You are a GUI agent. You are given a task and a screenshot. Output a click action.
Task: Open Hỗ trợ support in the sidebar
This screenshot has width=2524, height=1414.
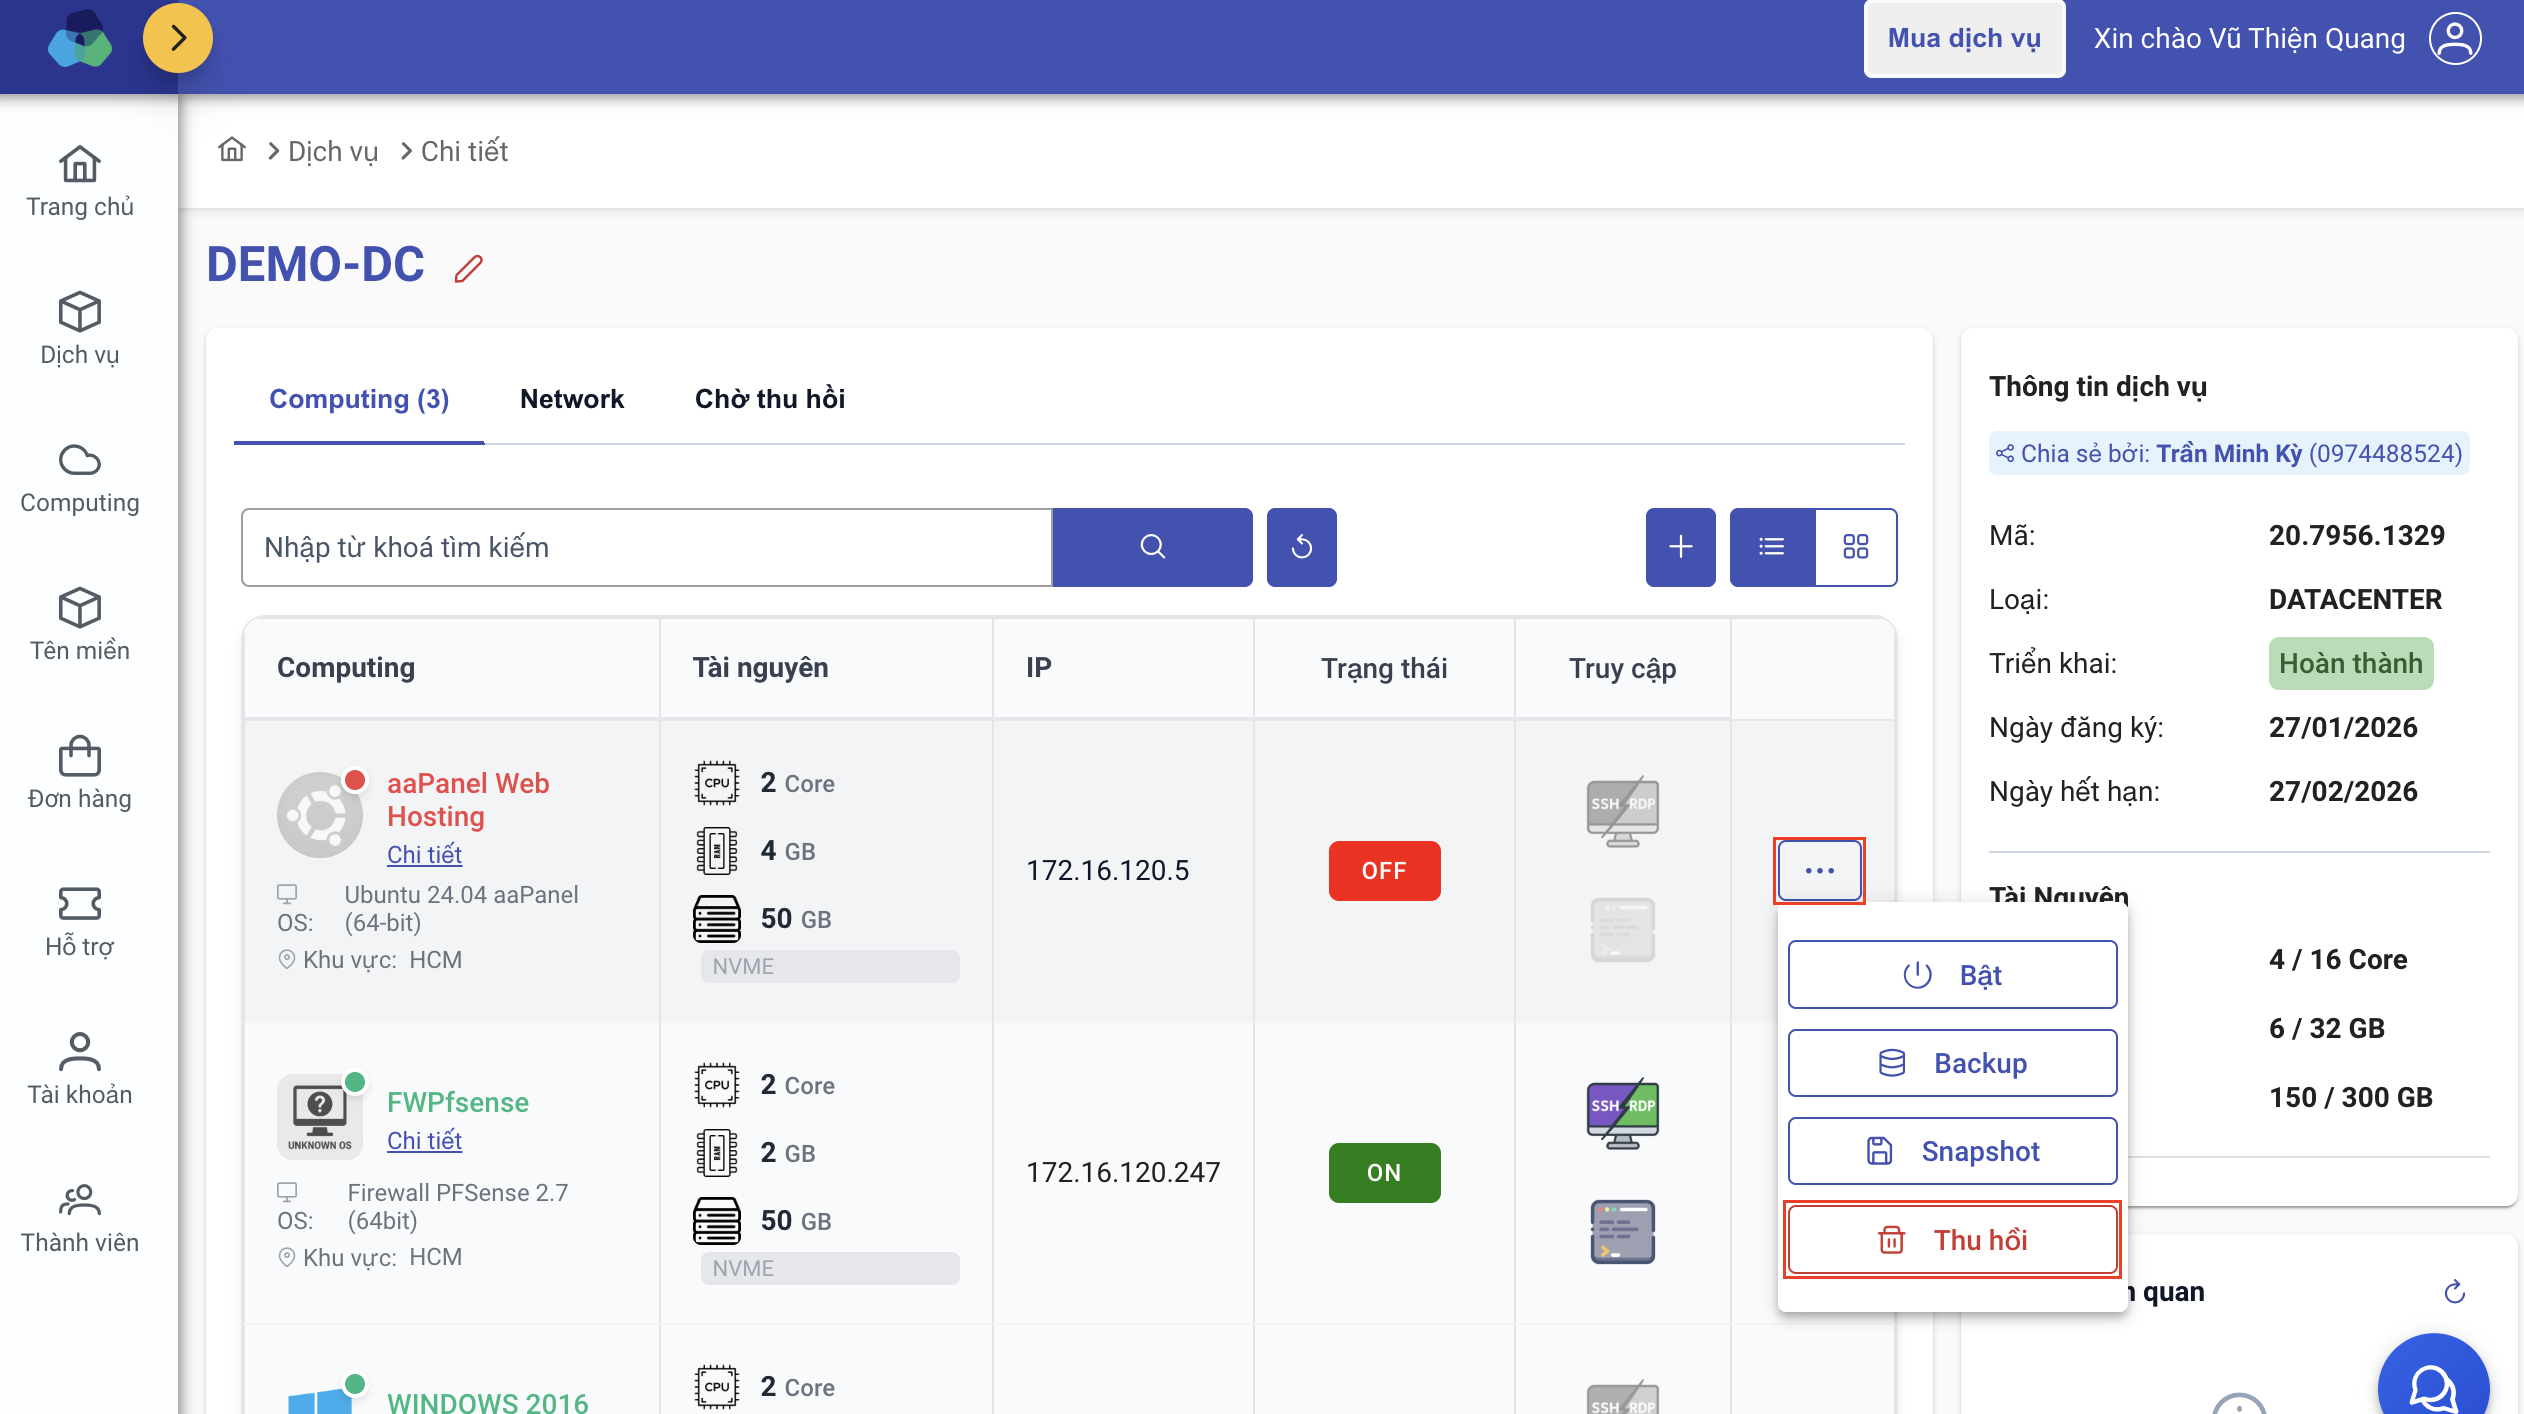tap(80, 920)
